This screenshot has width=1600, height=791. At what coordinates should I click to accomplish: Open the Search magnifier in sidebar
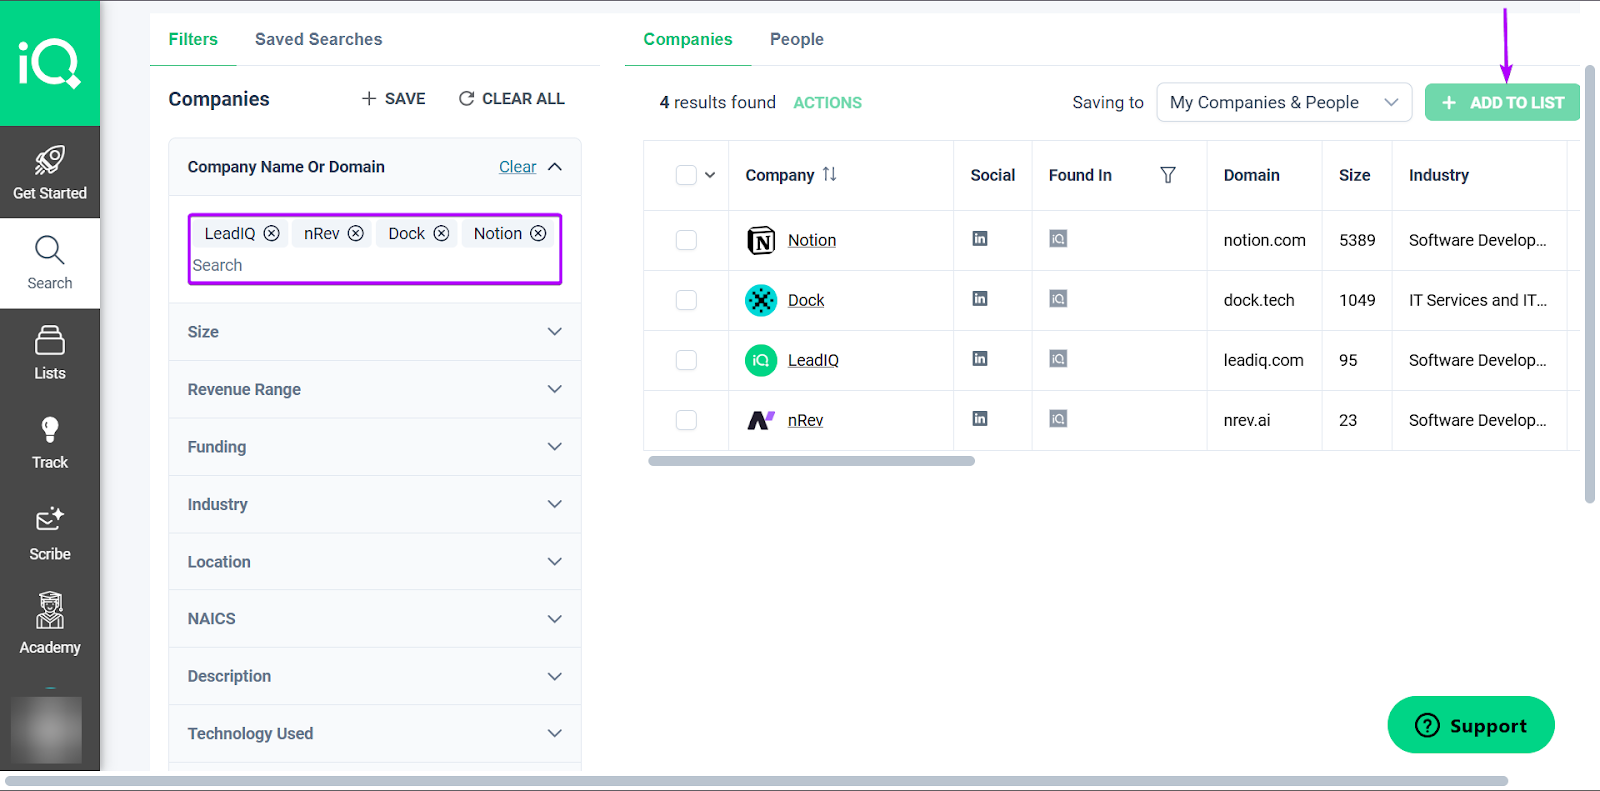[50, 250]
